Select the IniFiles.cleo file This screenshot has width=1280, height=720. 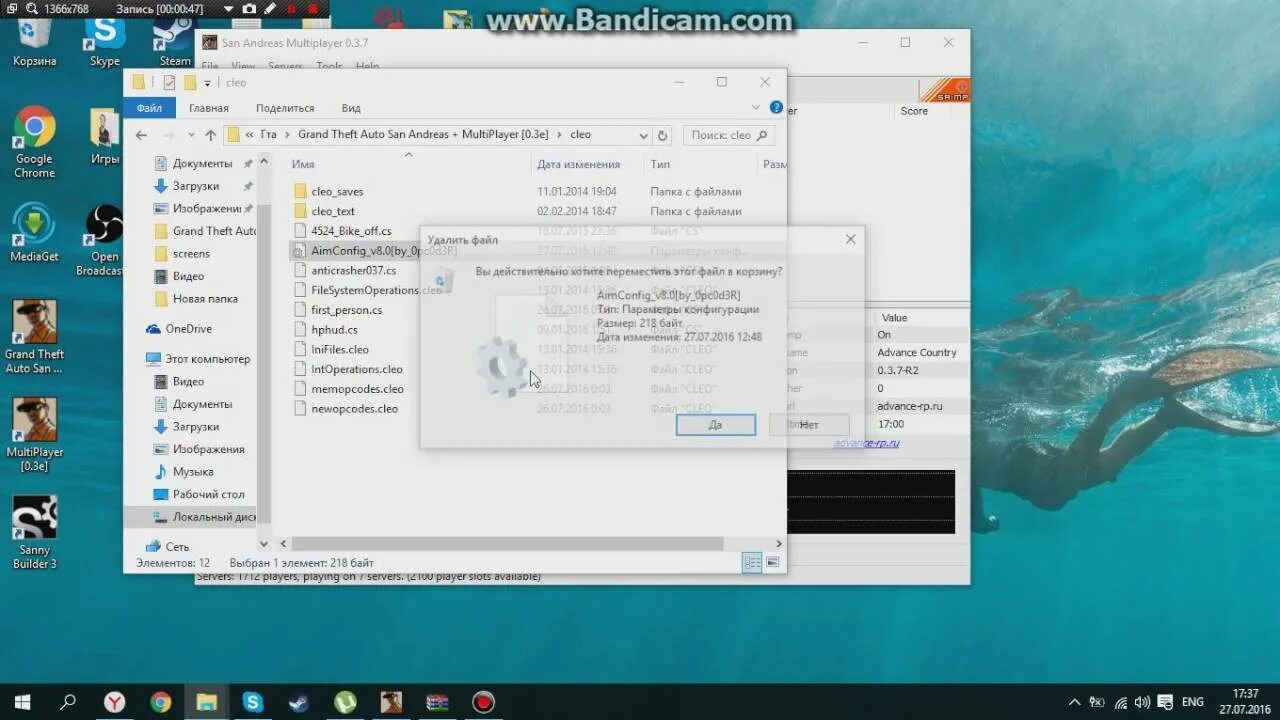click(340, 349)
